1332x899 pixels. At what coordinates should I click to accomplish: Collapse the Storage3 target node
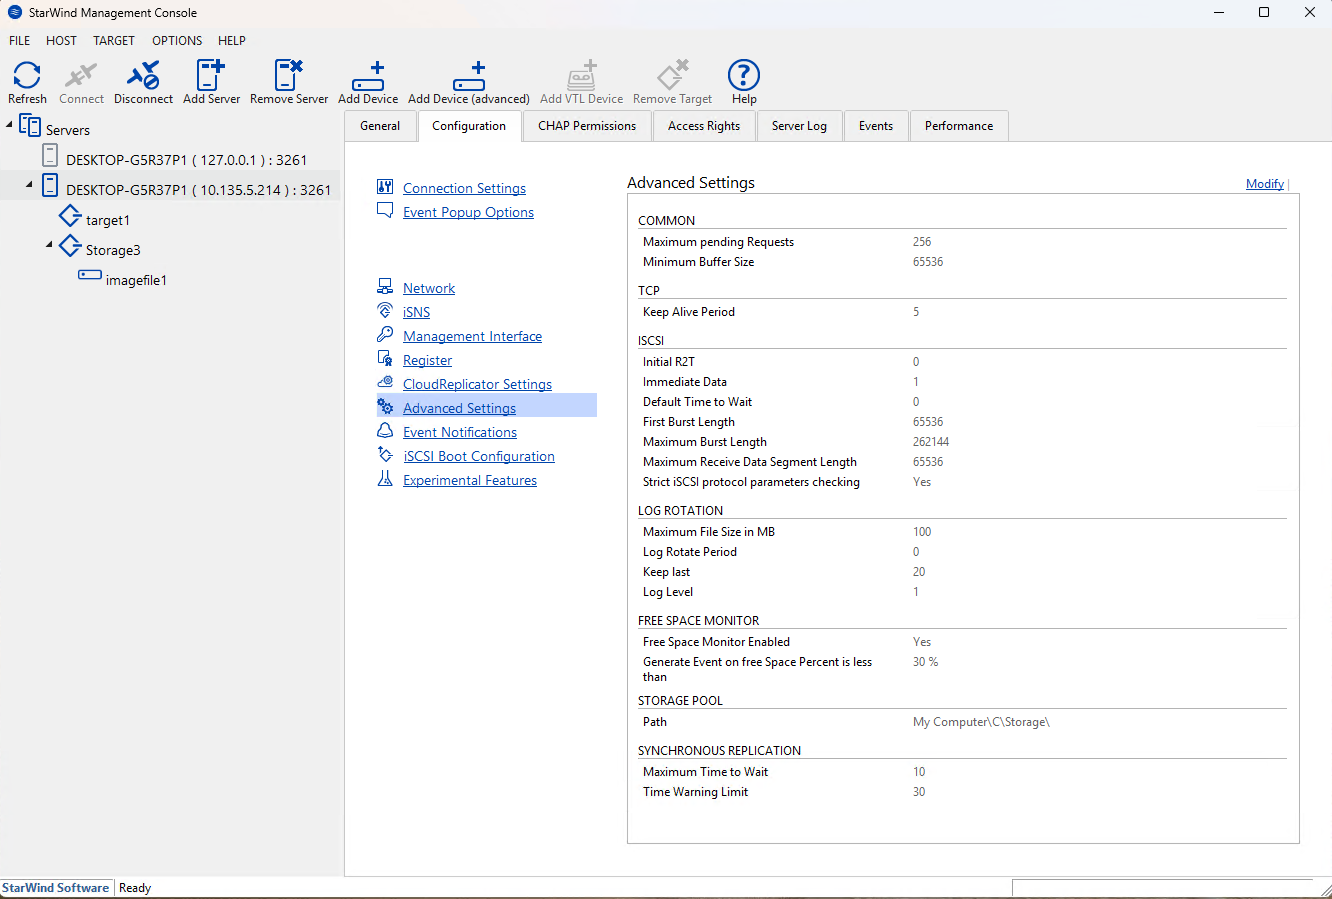pos(49,245)
